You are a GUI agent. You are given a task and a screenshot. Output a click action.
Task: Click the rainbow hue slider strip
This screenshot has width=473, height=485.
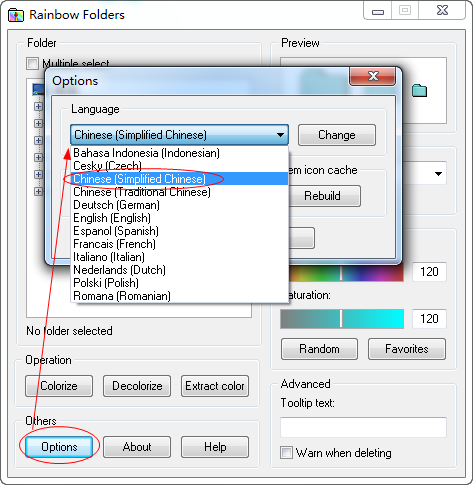click(346, 272)
